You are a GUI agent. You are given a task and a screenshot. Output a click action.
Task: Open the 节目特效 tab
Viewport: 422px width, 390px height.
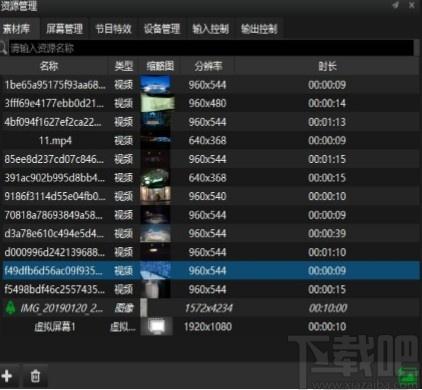tap(113, 29)
